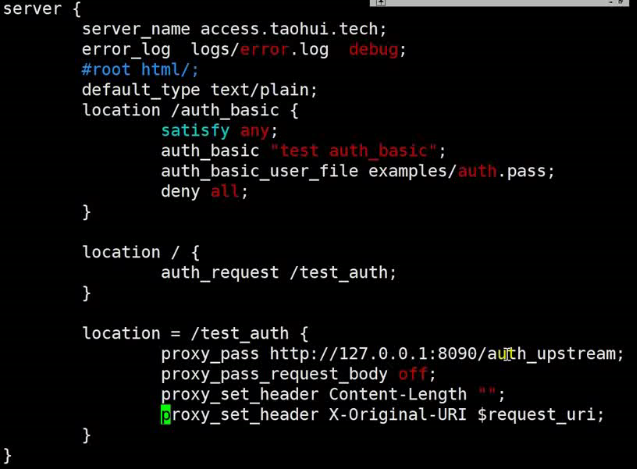Click 'error_log' directive text
Image resolution: width=637 pixels, height=469 pixels.
coord(126,50)
